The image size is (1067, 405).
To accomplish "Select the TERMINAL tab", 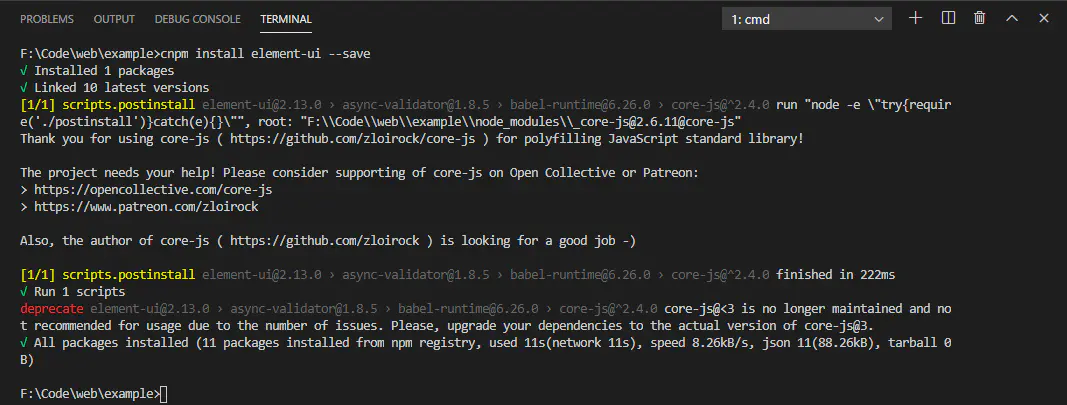I will point(285,19).
